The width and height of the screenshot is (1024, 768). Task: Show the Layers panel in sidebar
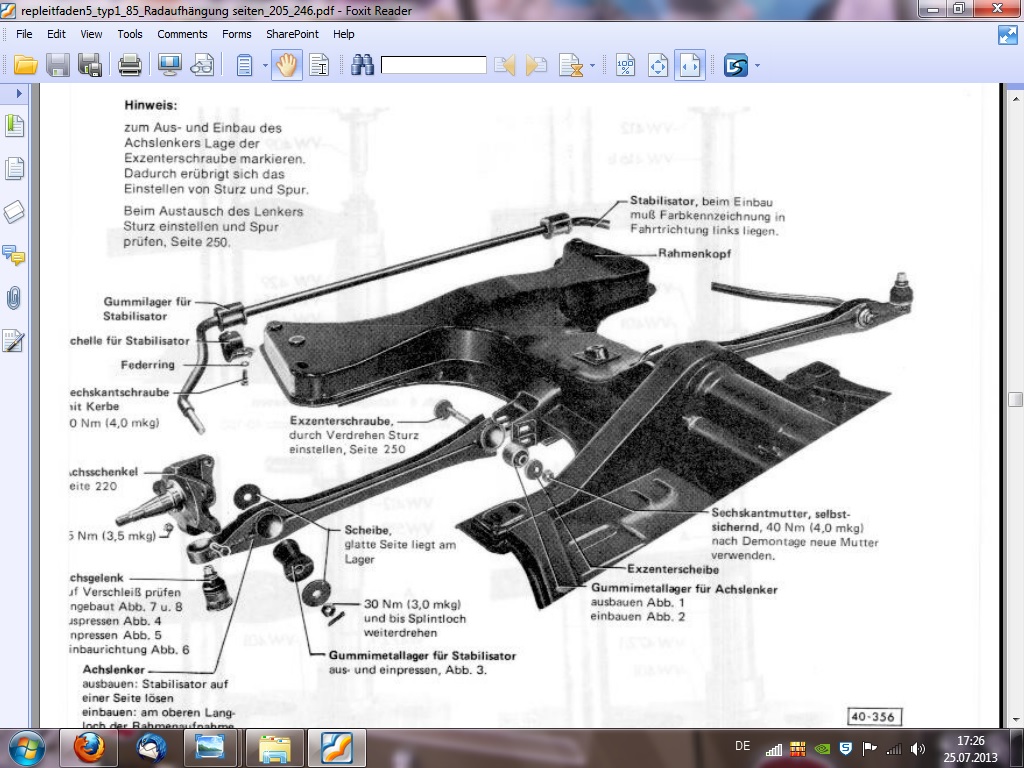coord(14,212)
